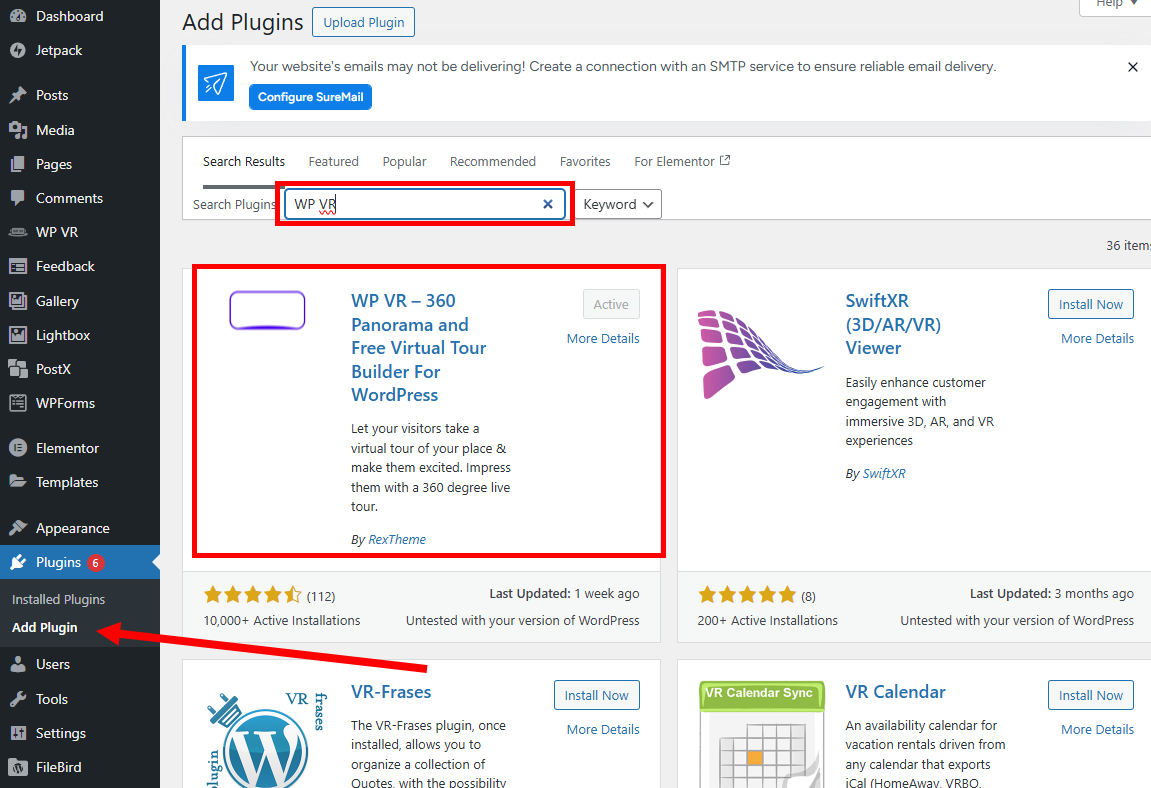Open the SwiftXR author link
Screen dimensions: 1151x788
[x=884, y=474]
